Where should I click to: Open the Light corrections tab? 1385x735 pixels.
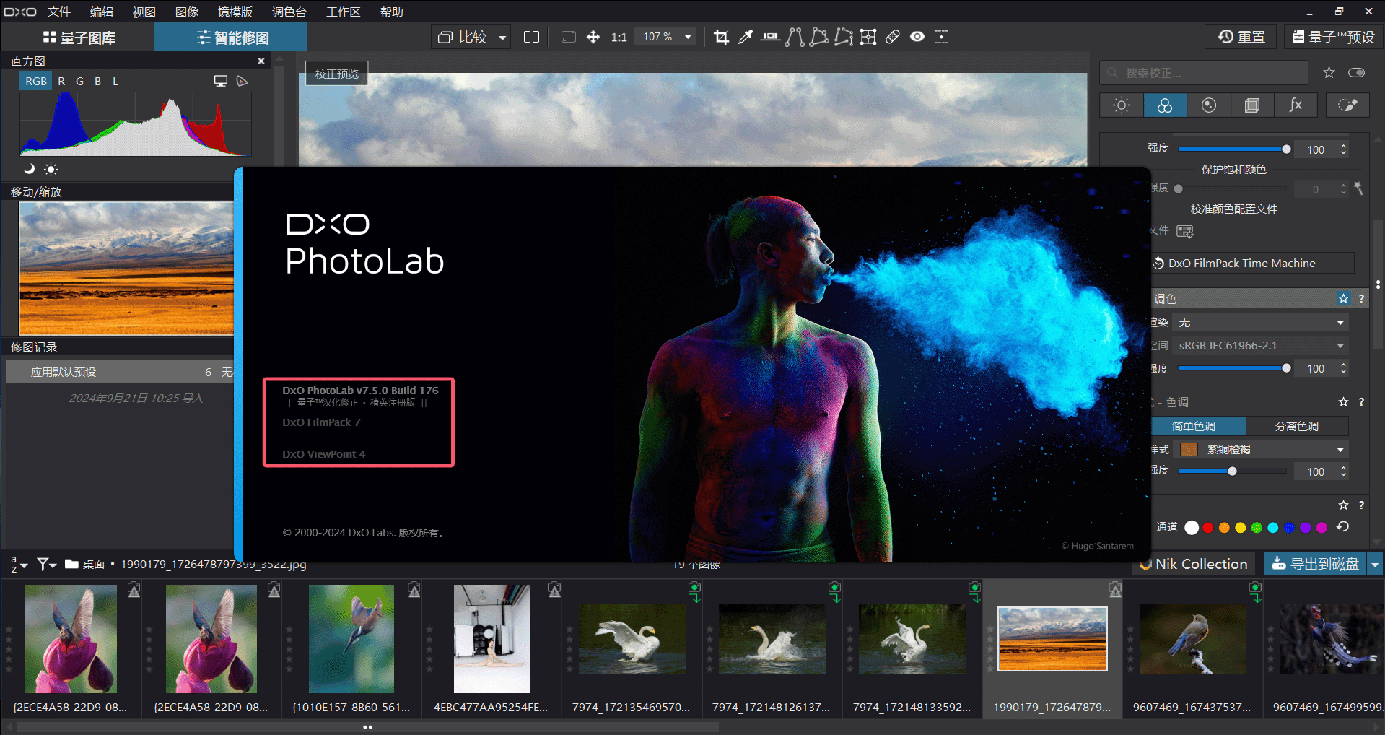[1121, 105]
